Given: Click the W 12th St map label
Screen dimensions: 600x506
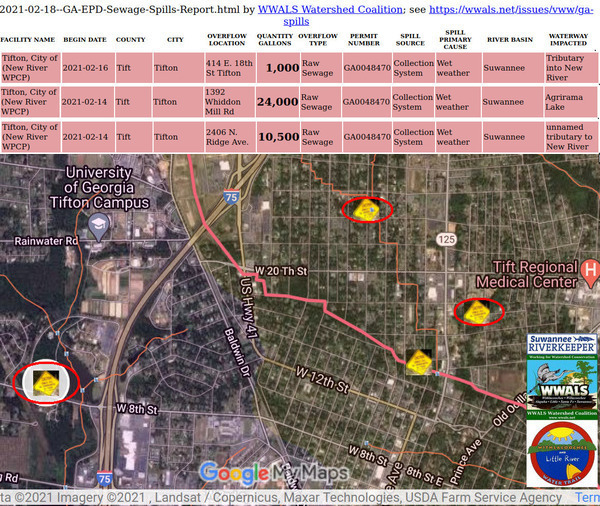Looking at the screenshot, I should pyautogui.click(x=322, y=380).
